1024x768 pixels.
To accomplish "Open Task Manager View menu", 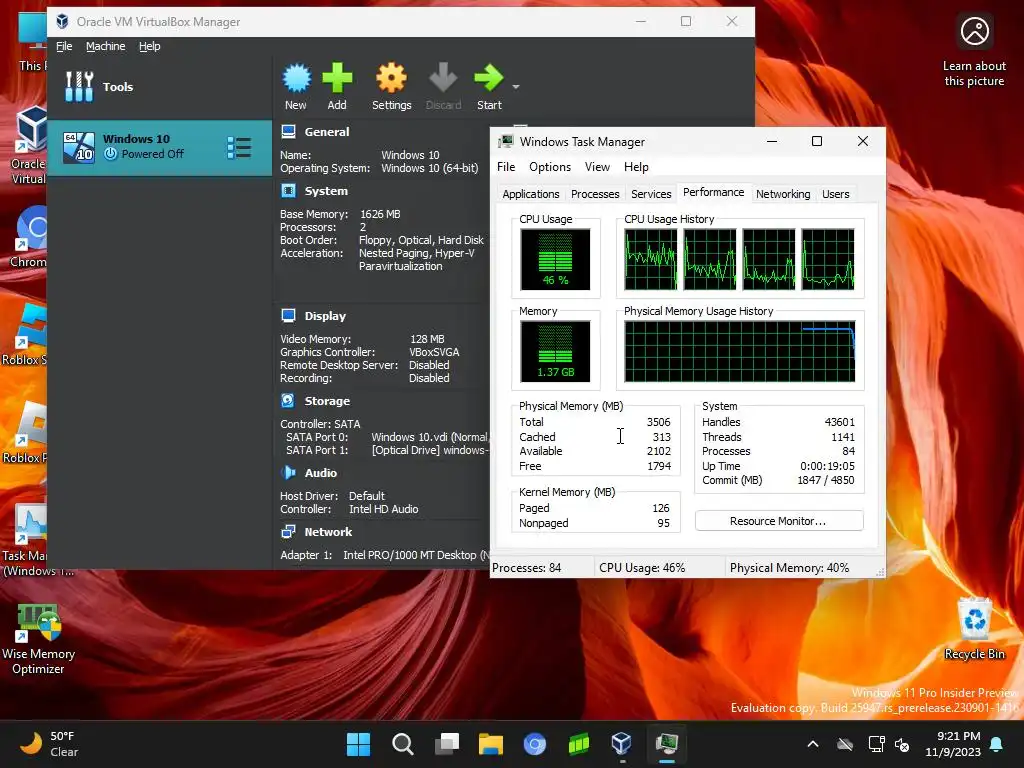I will [x=597, y=167].
